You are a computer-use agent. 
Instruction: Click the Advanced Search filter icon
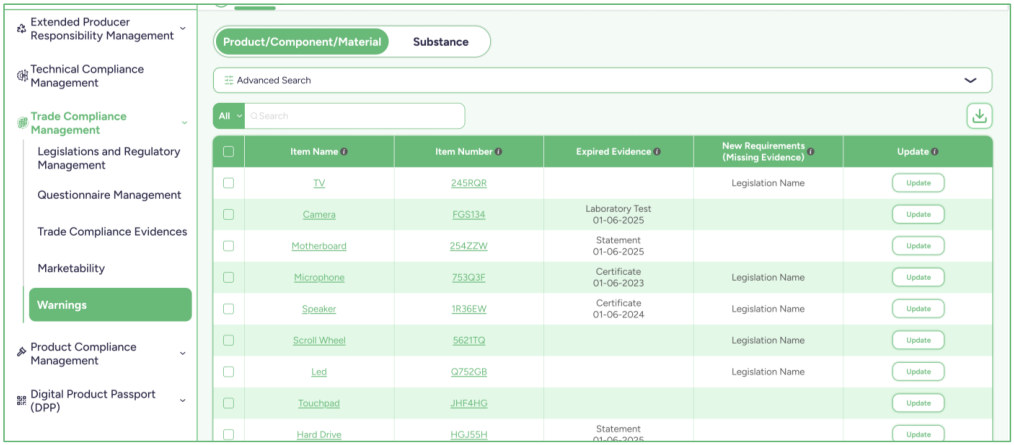(229, 80)
